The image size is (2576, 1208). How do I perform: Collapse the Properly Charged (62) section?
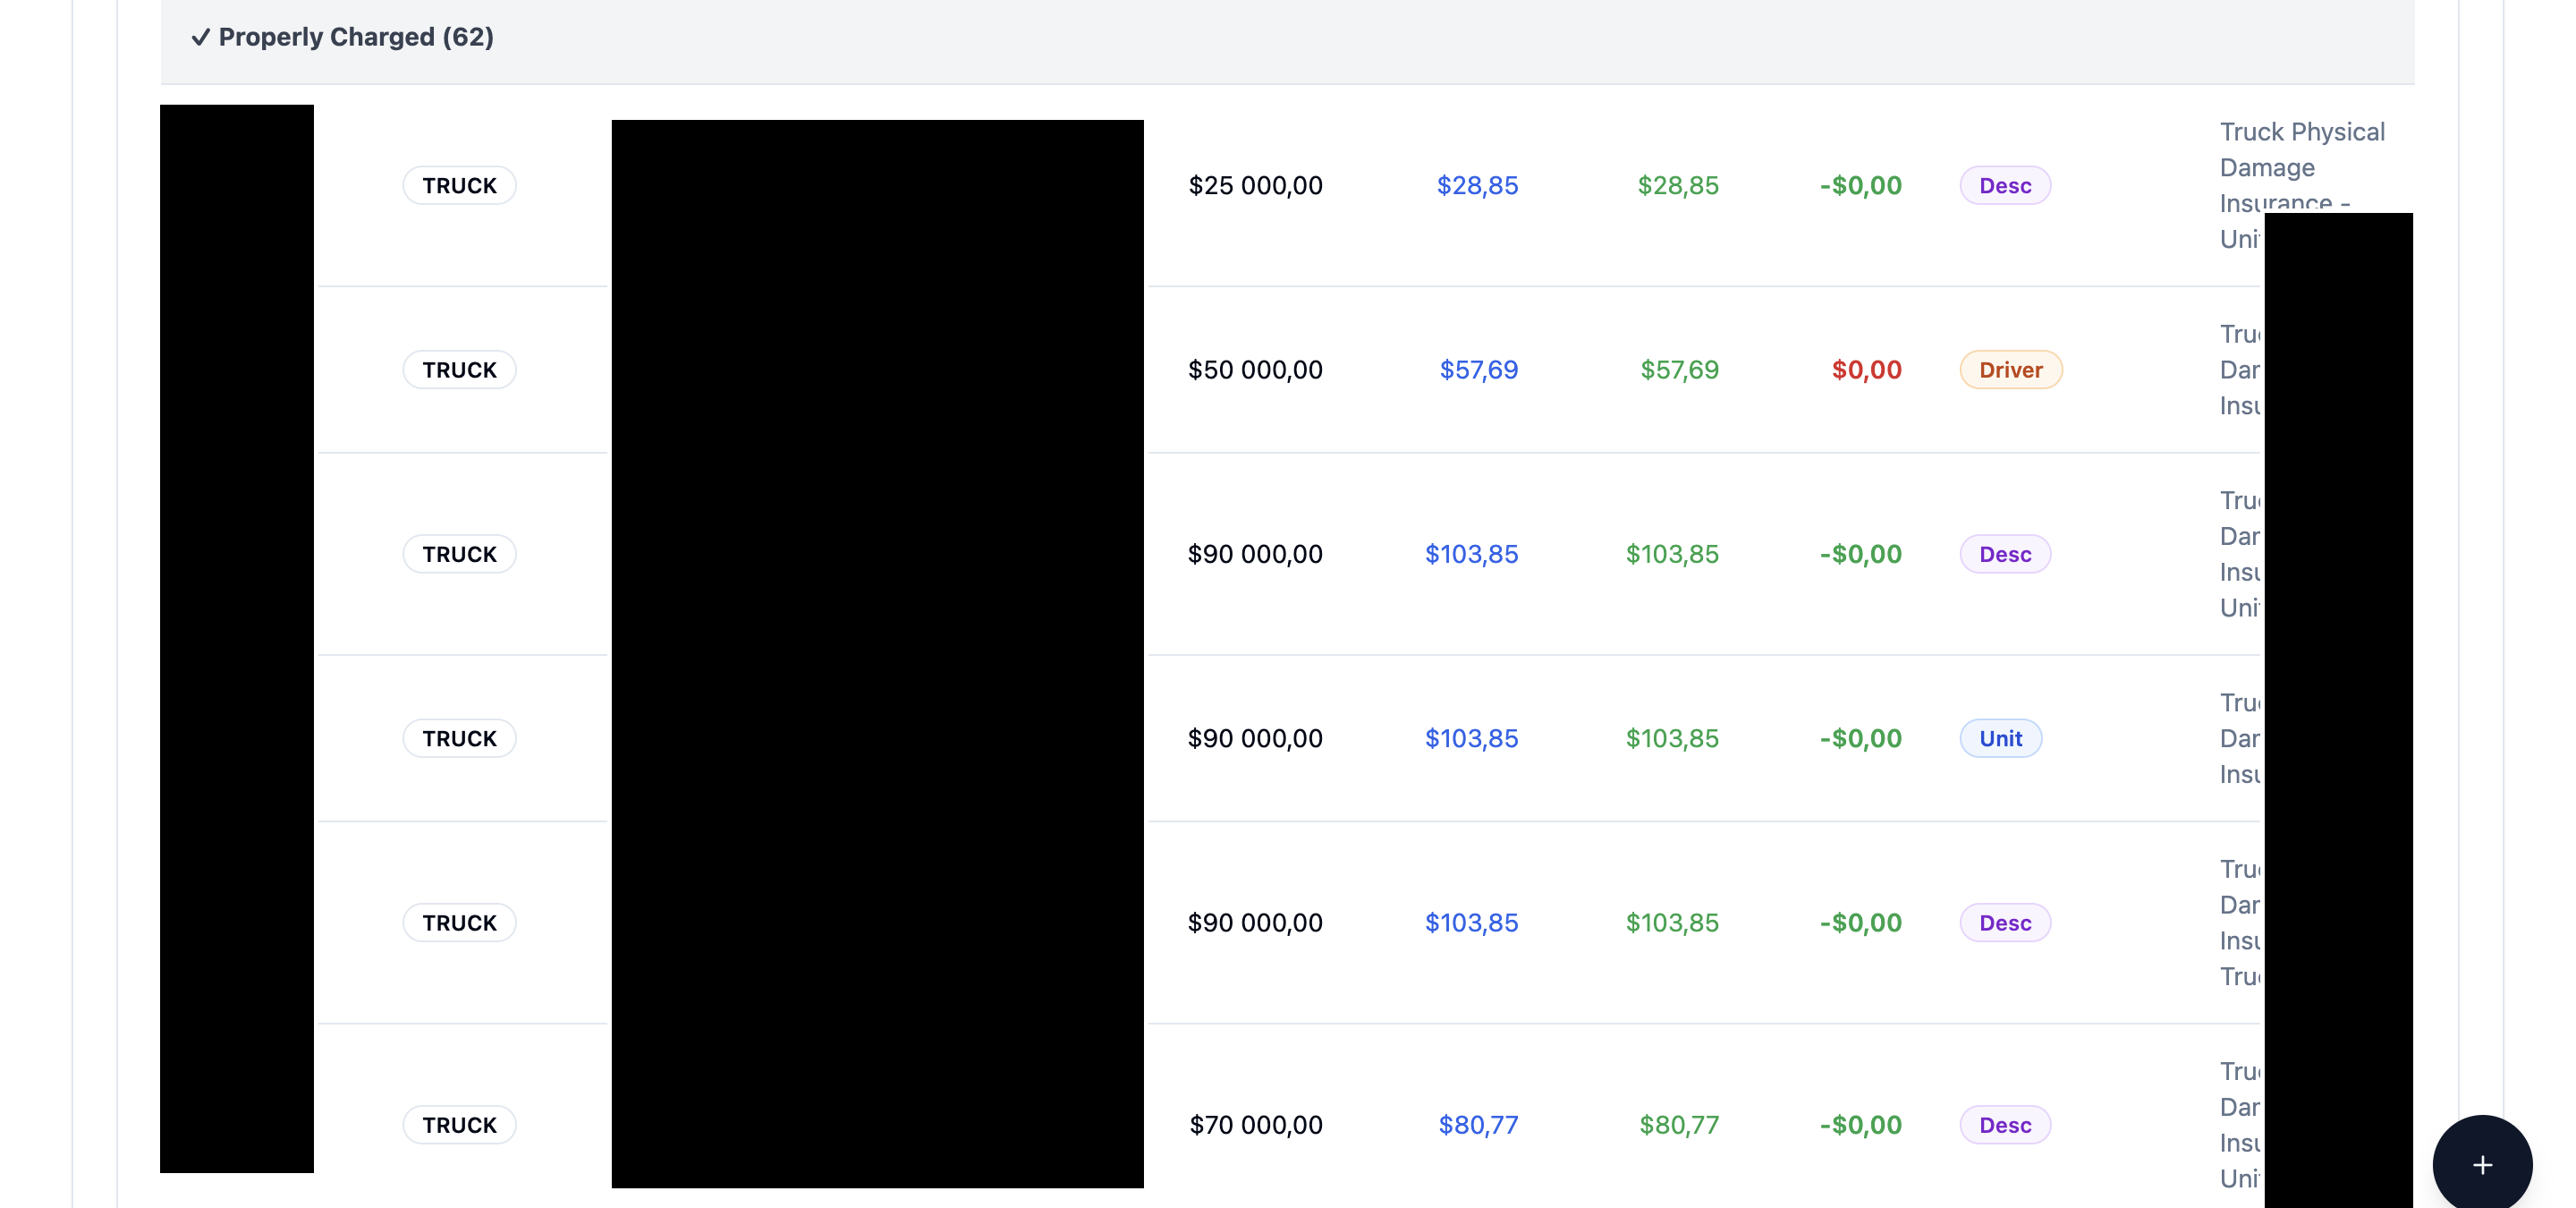pyautogui.click(x=355, y=37)
